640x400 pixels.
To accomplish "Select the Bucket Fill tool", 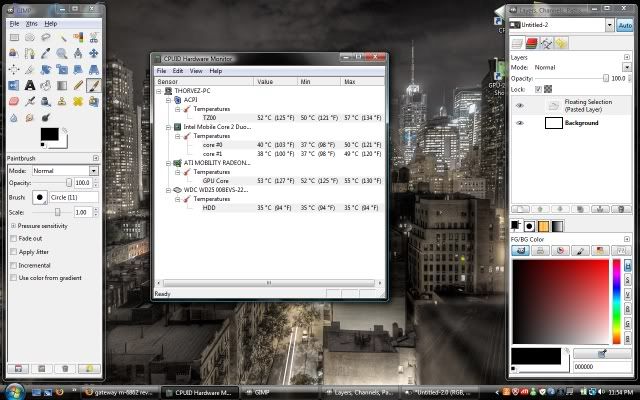I will [46, 85].
